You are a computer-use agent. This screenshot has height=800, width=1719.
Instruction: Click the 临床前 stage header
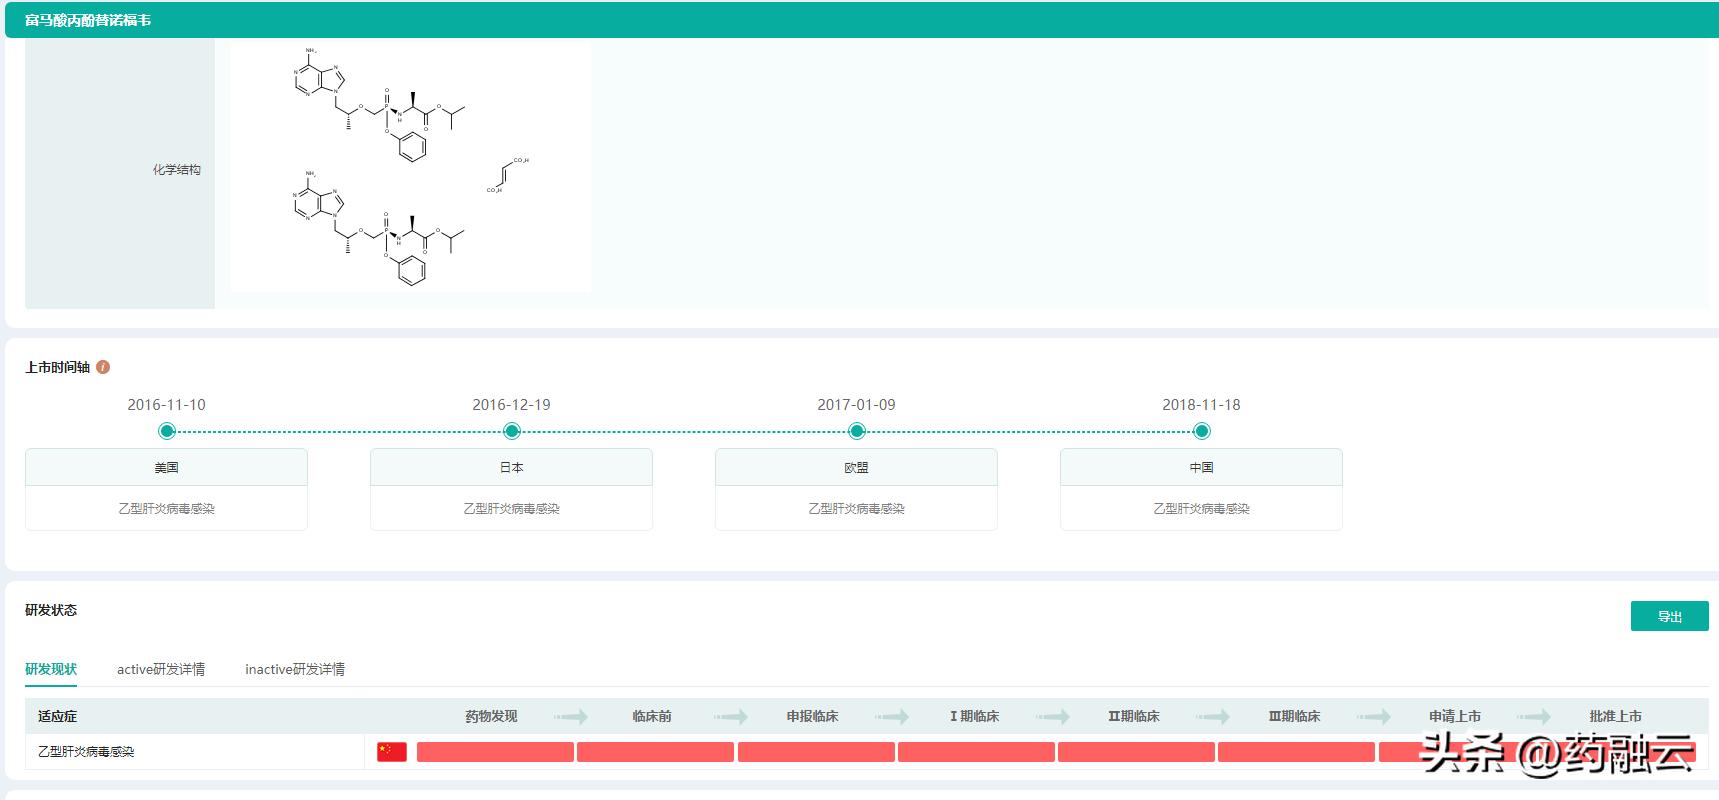coord(652,716)
